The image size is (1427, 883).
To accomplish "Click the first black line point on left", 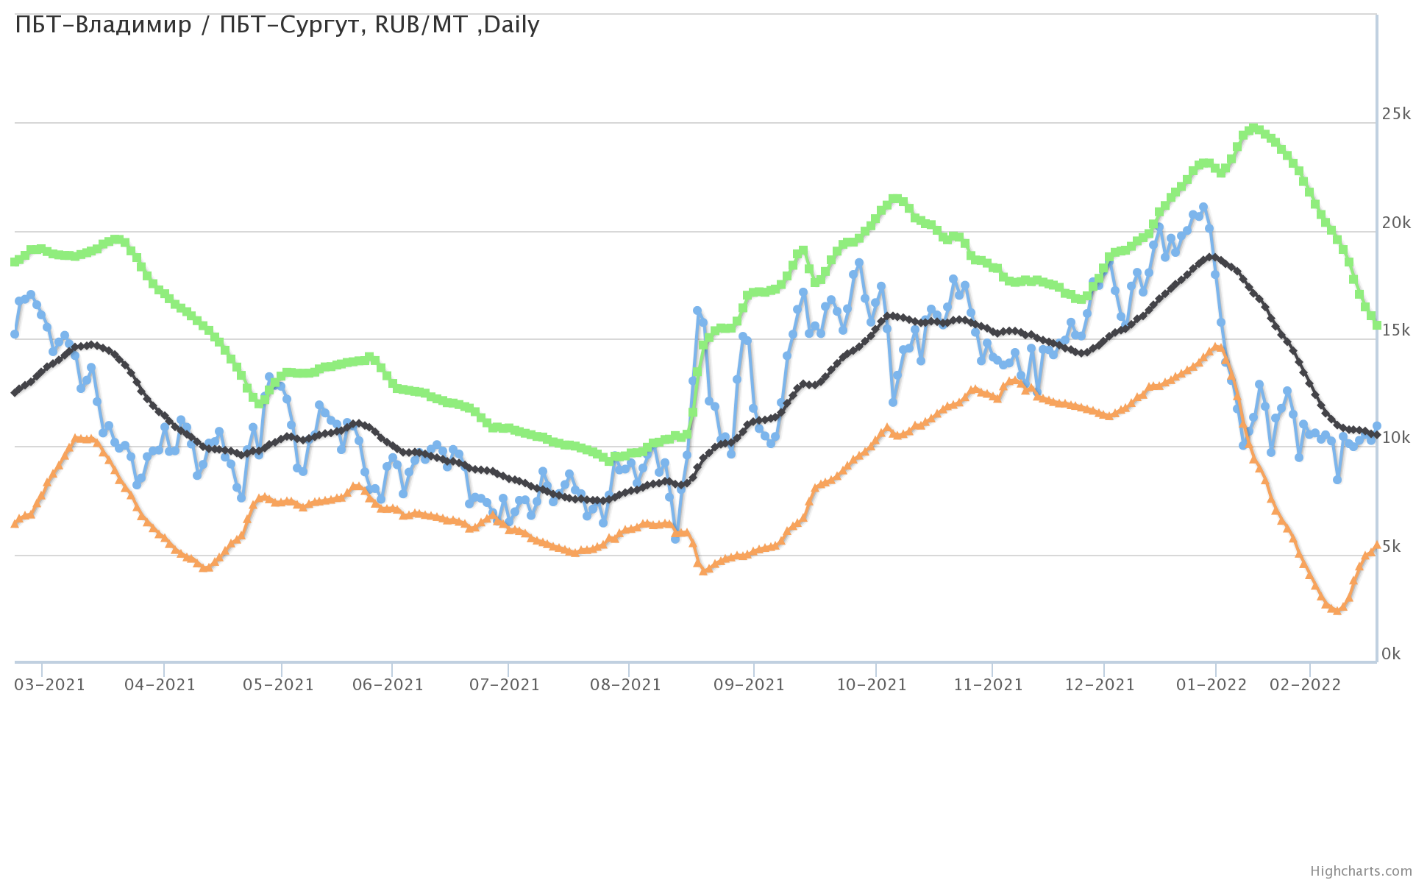I will pyautogui.click(x=14, y=393).
